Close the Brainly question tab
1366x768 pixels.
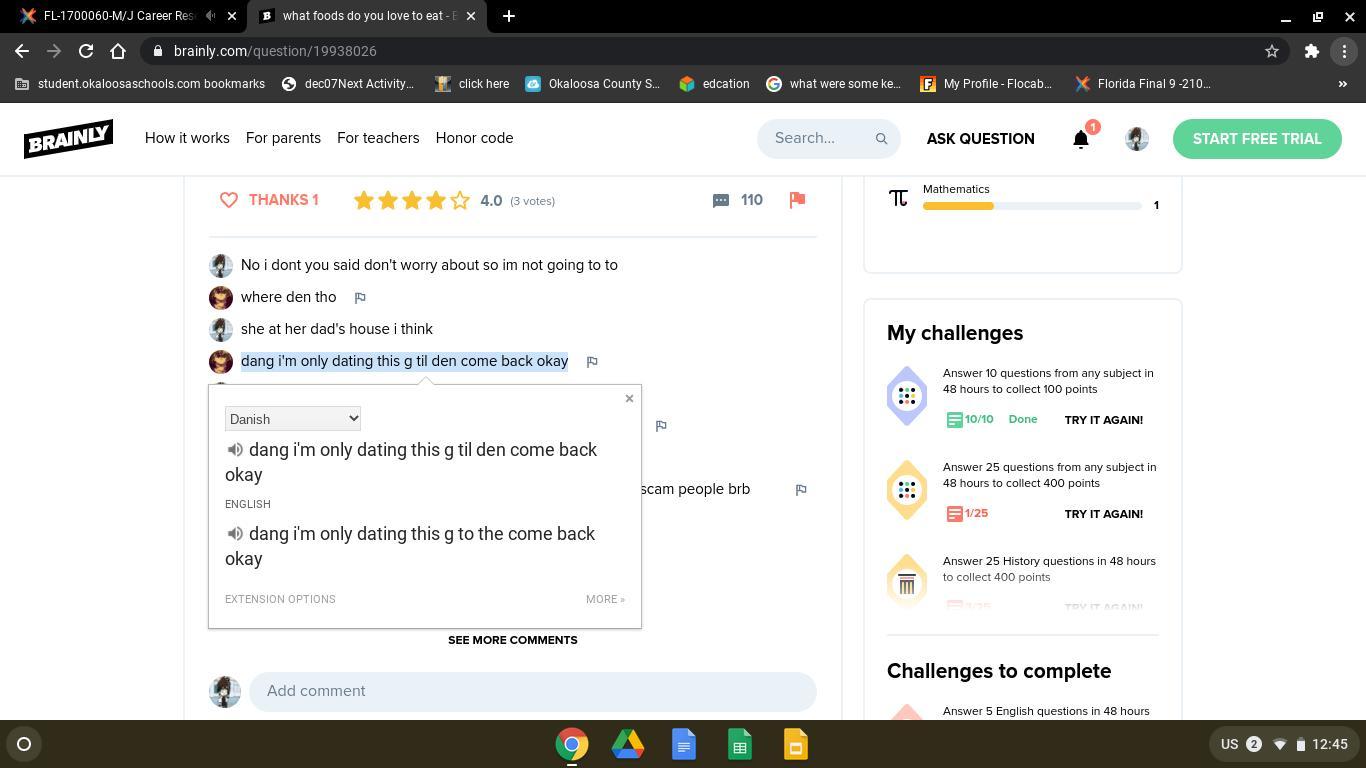click(x=471, y=16)
